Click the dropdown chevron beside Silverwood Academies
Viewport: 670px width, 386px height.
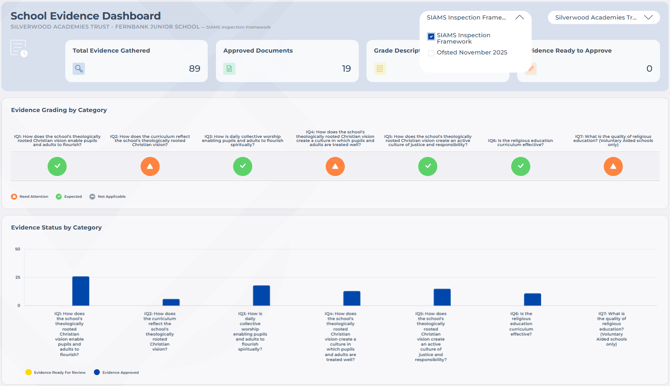pos(648,18)
